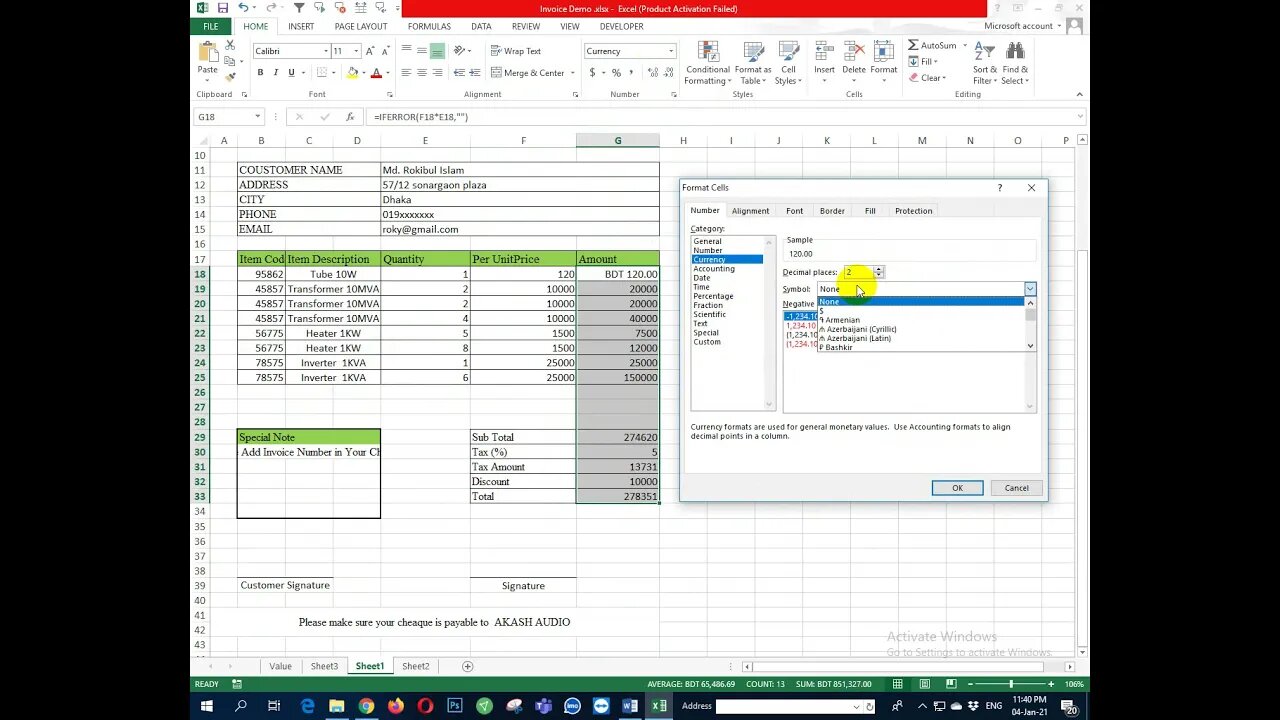Align text to the left
The height and width of the screenshot is (720, 1280).
406,73
